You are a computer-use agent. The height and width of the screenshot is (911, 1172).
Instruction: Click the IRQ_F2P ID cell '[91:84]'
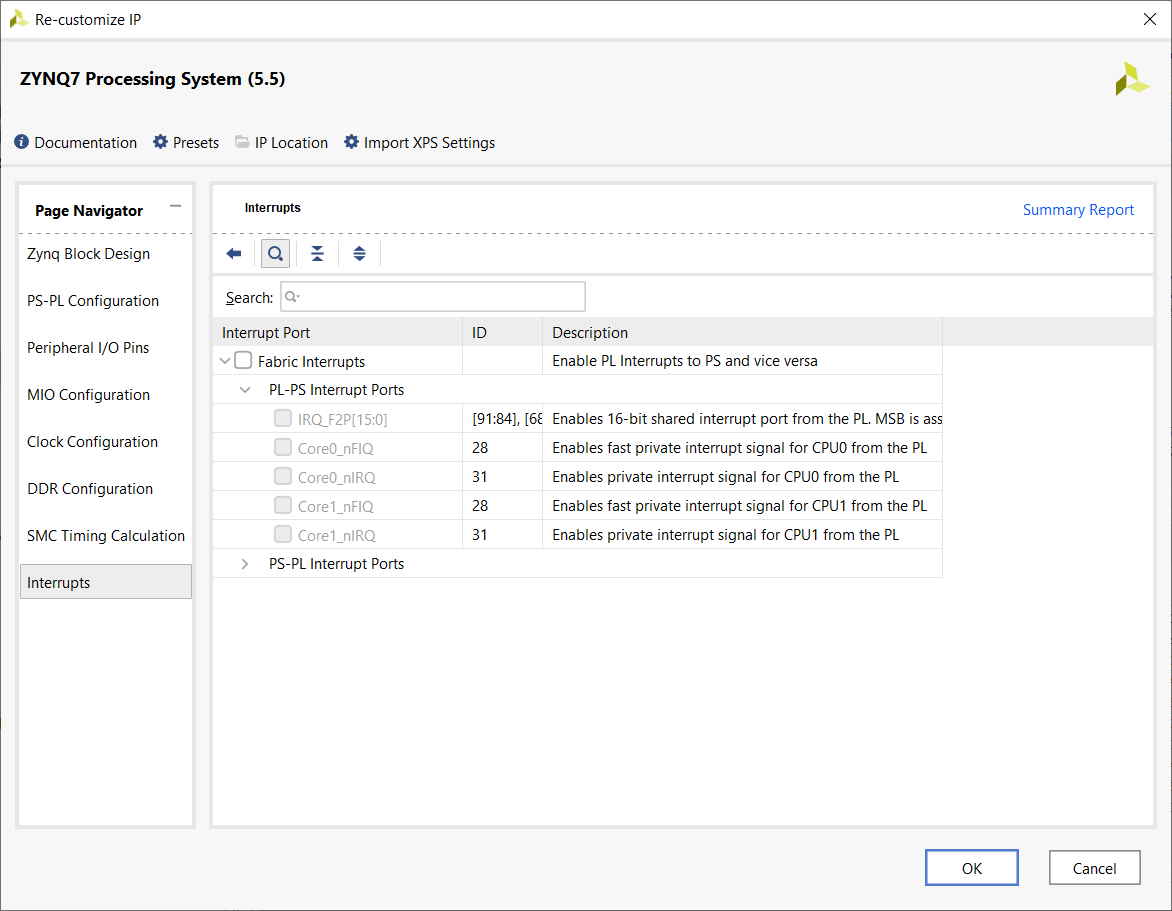(x=503, y=419)
